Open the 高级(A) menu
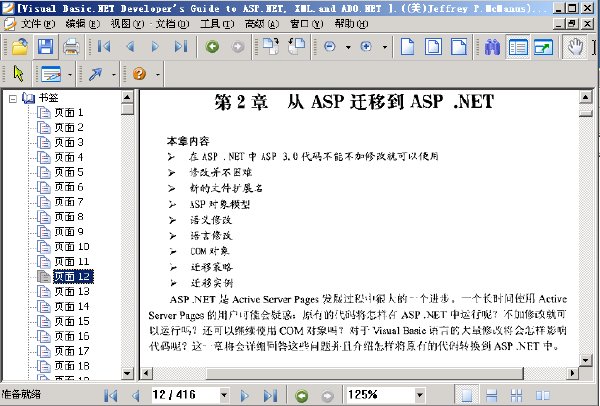This screenshot has width=600, height=406. [262, 24]
